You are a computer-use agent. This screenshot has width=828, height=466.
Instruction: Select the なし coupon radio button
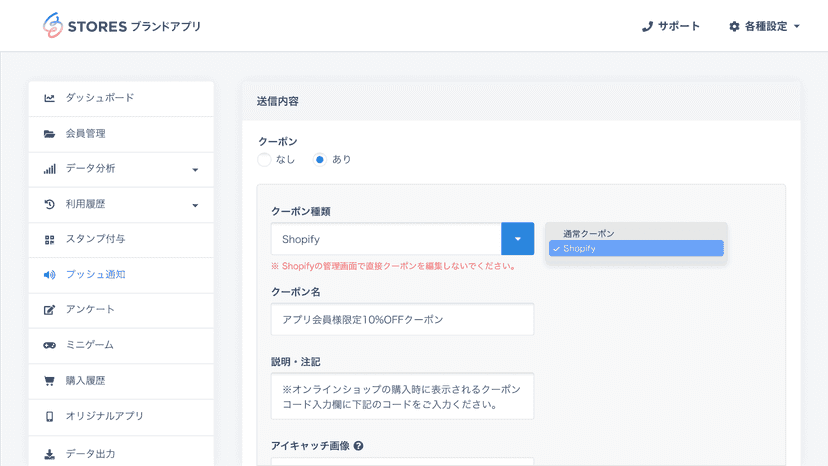pyautogui.click(x=264, y=160)
